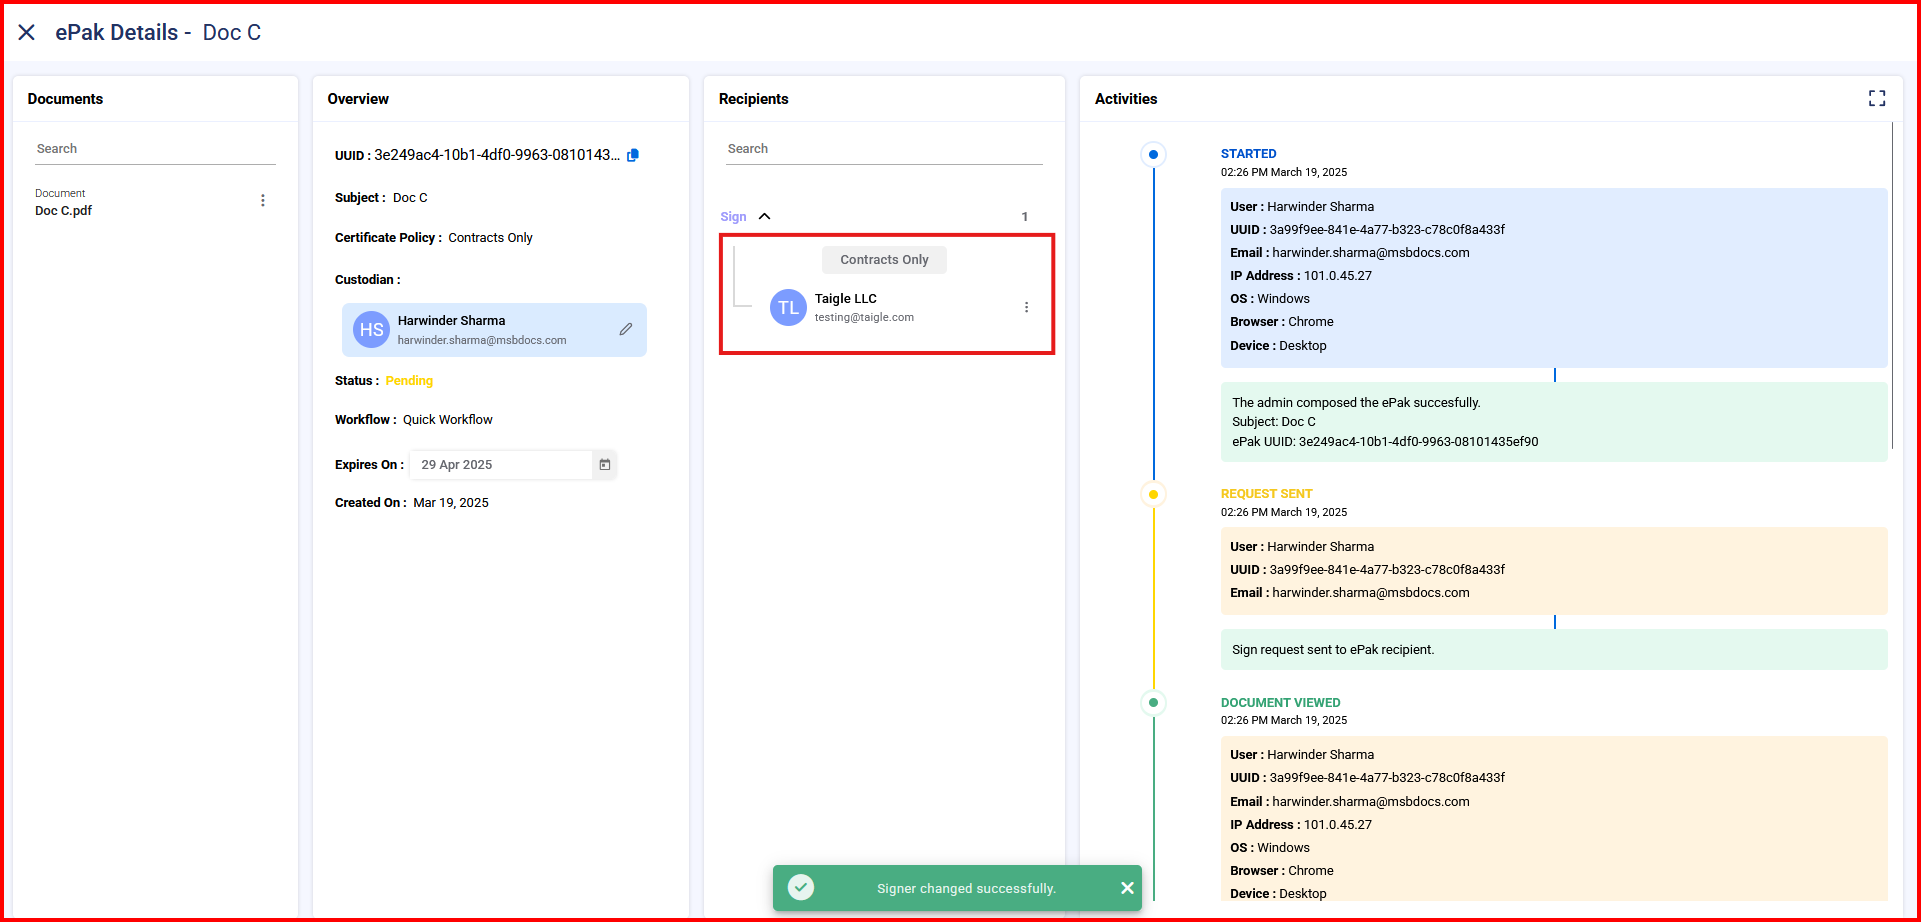Screen dimensions: 1921x922
Task: Click the Contracts Only policy badge
Action: pos(884,260)
